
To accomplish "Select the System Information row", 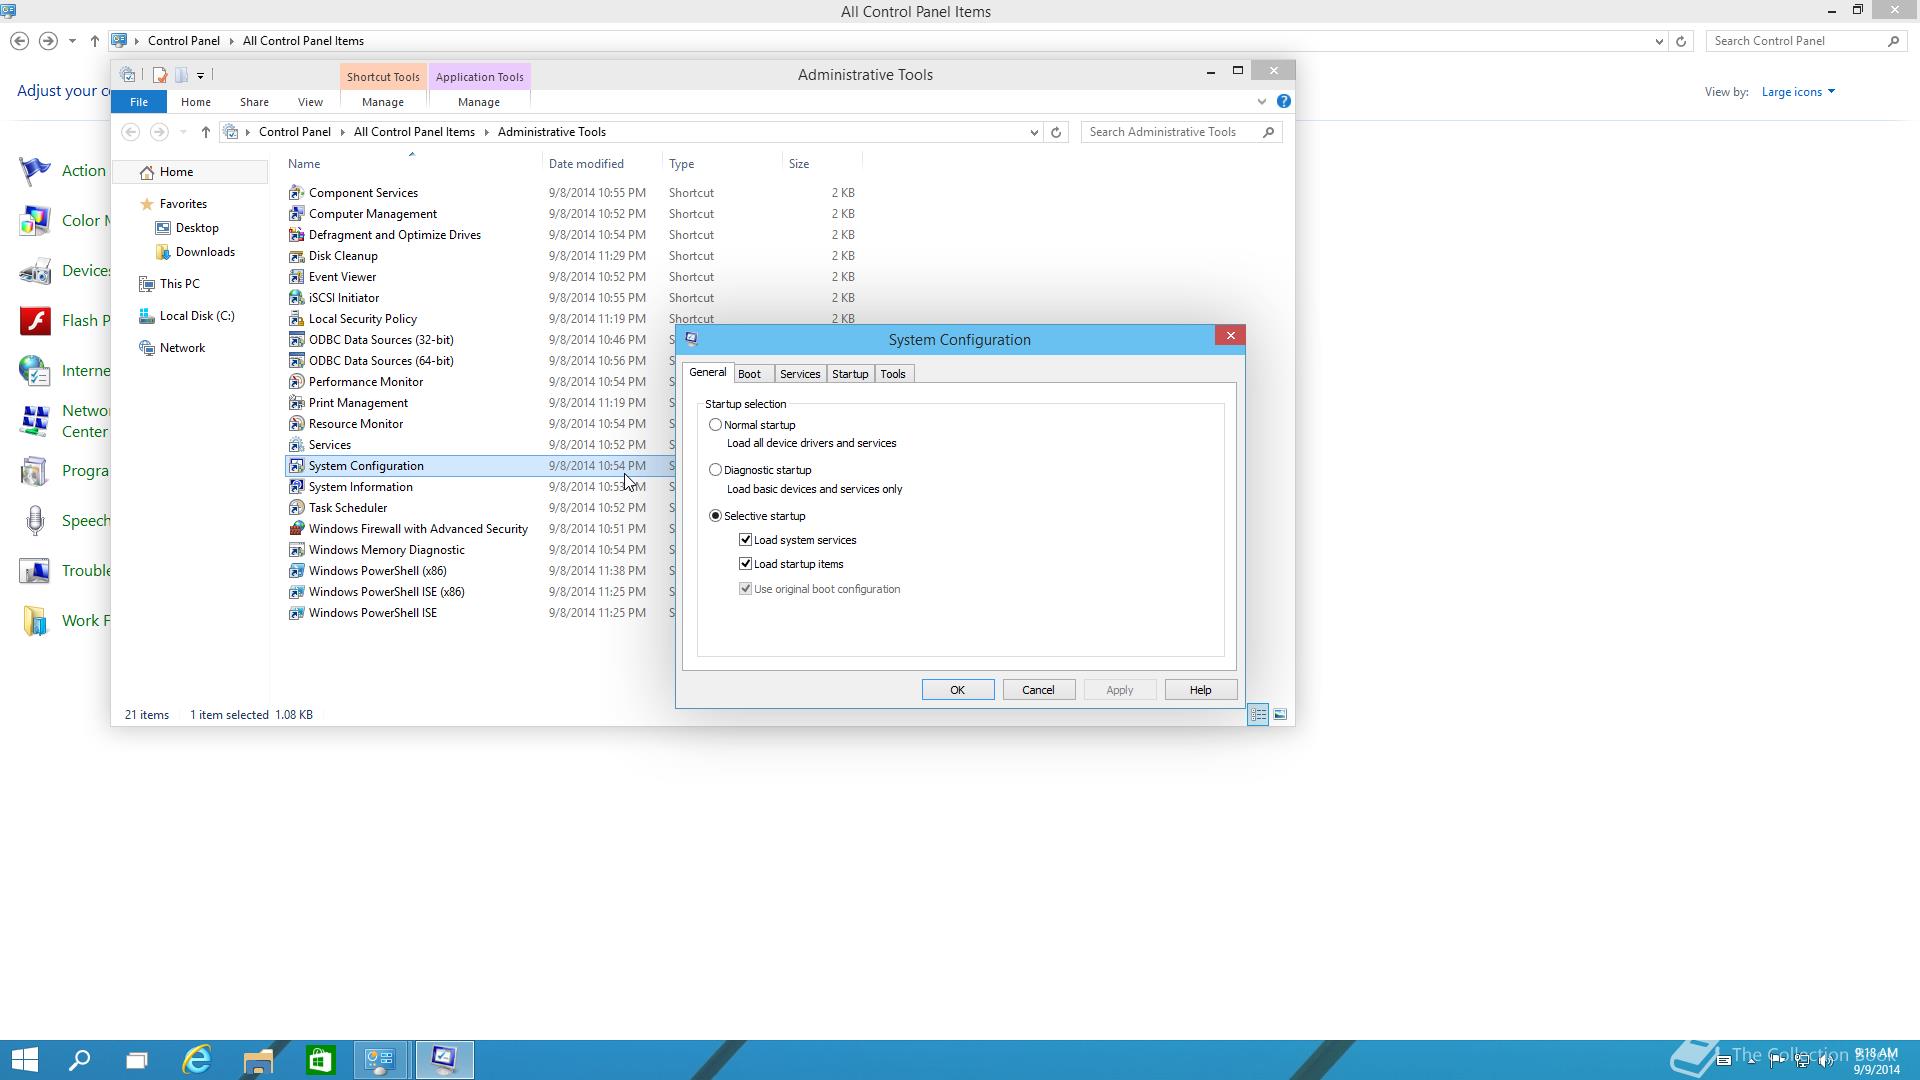I will 480,487.
